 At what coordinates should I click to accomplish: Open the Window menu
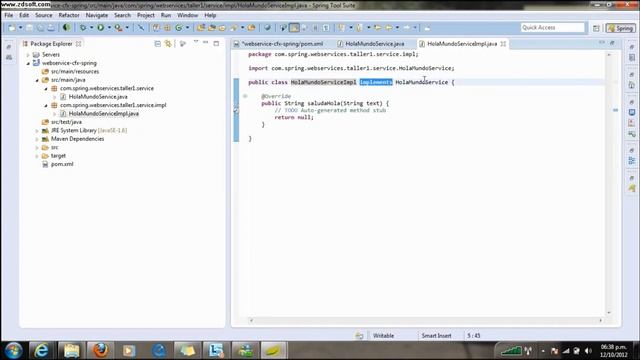coord(187,15)
